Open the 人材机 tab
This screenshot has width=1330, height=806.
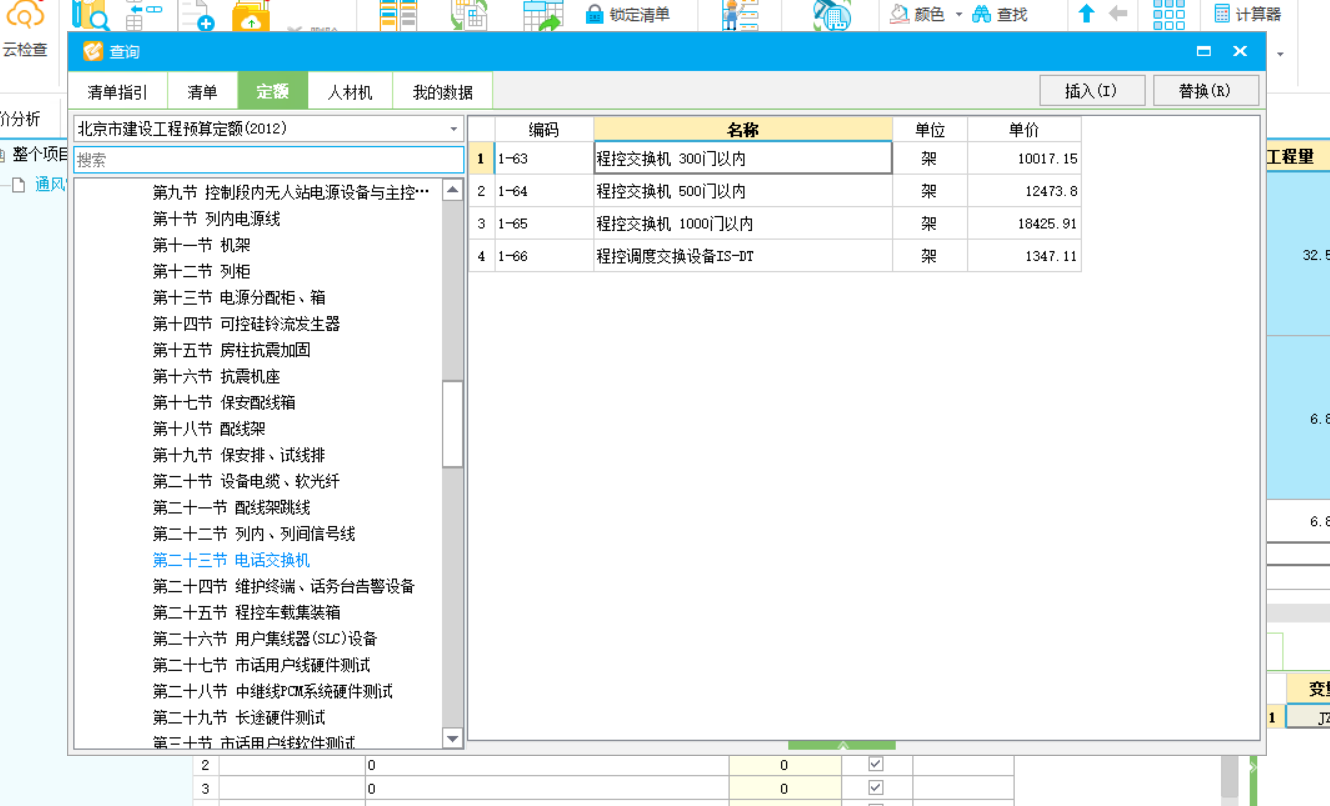click(350, 92)
